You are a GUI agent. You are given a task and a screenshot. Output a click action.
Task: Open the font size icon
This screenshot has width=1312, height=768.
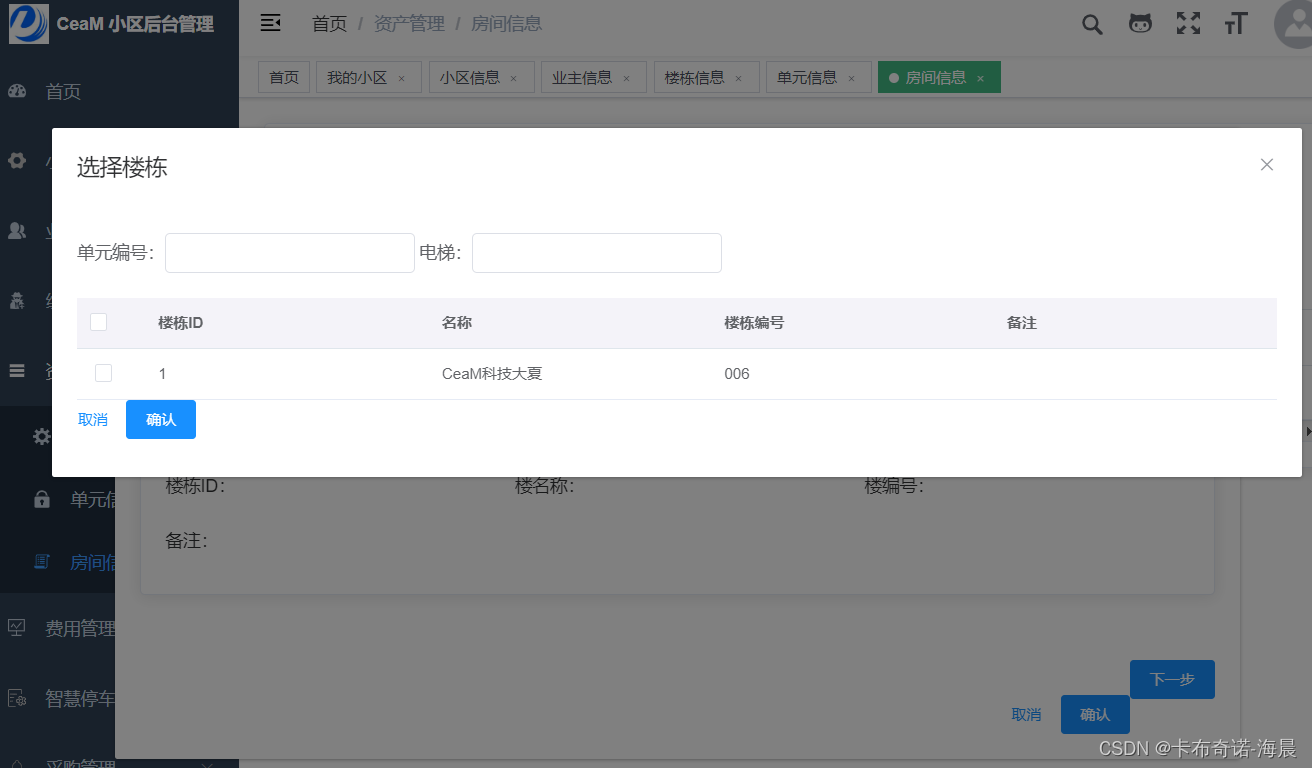(x=1236, y=24)
